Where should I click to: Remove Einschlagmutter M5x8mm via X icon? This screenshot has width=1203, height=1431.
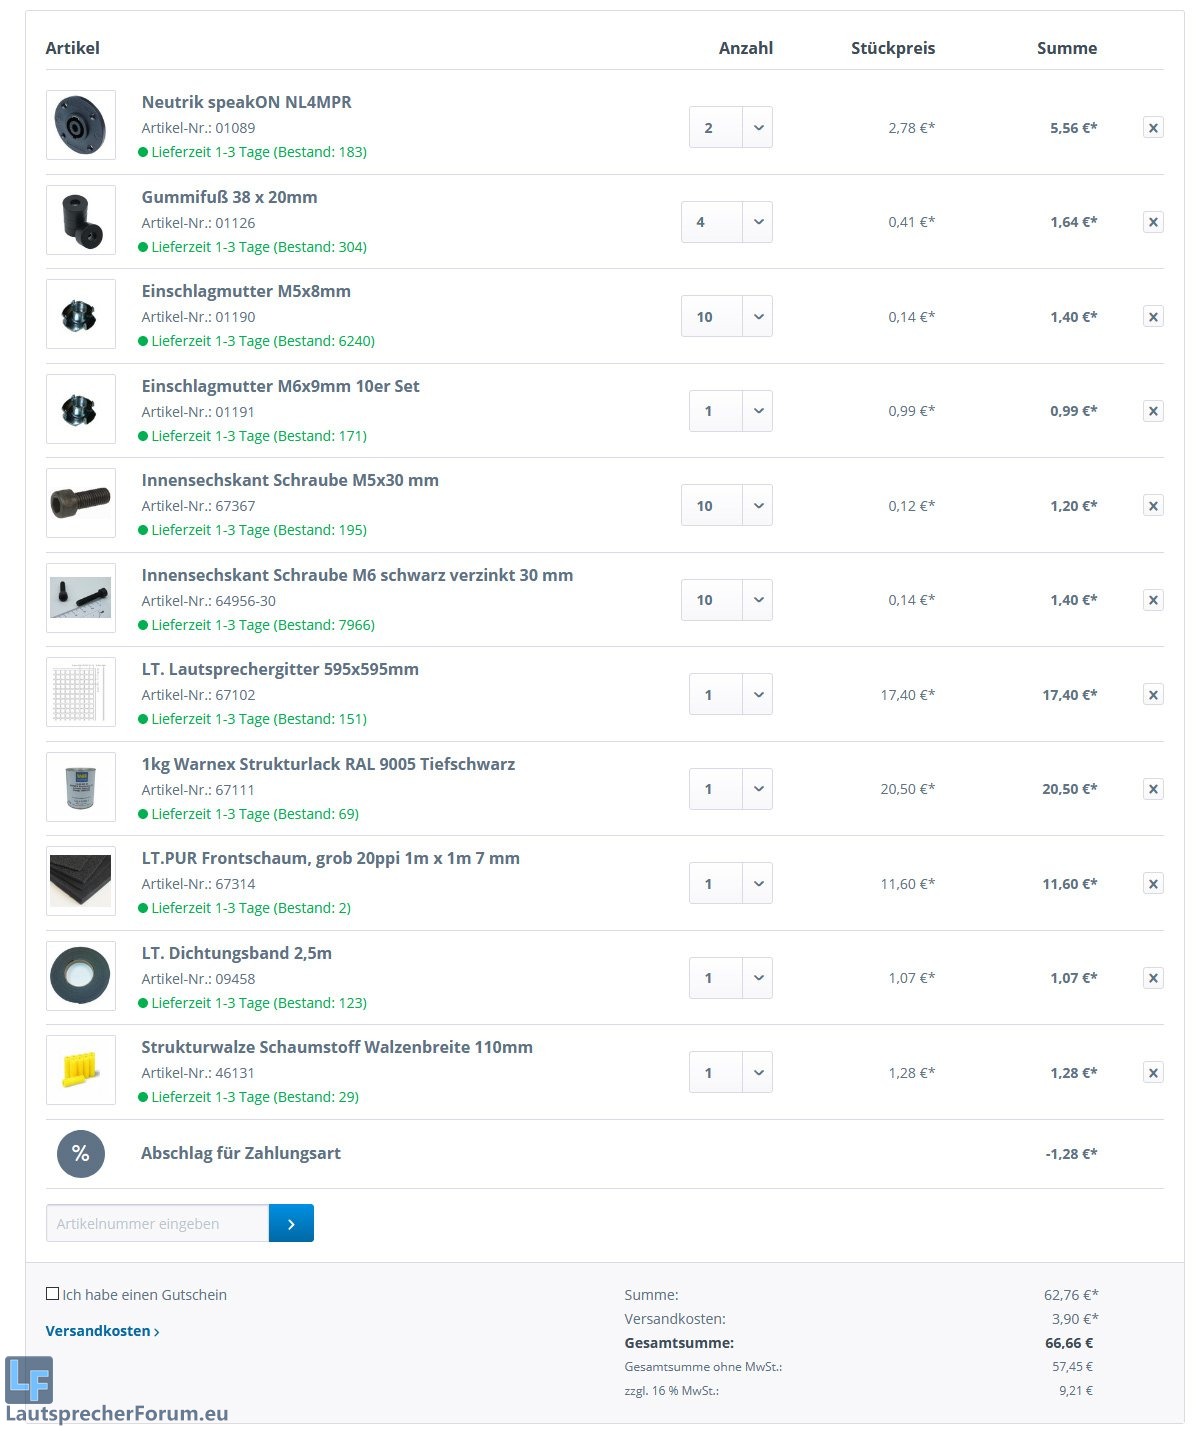point(1153,317)
